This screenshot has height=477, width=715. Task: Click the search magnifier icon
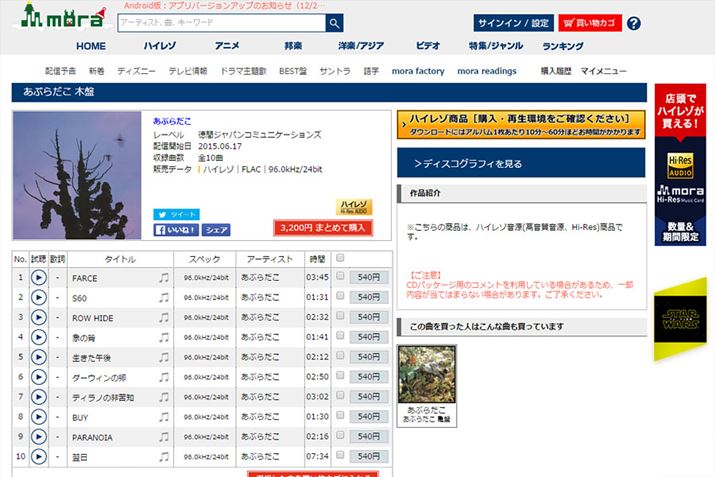point(333,23)
